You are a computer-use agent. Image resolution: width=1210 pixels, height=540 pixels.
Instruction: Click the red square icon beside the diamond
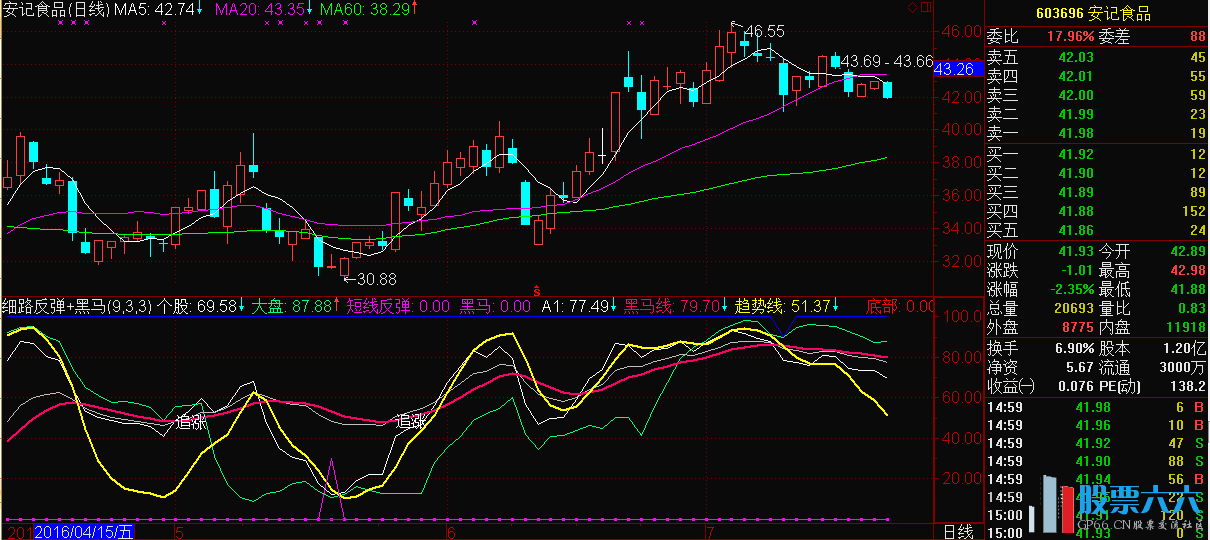pos(924,8)
